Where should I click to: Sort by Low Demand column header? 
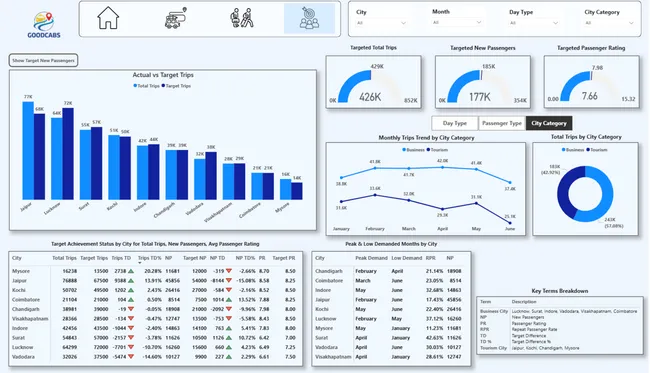[x=406, y=258]
